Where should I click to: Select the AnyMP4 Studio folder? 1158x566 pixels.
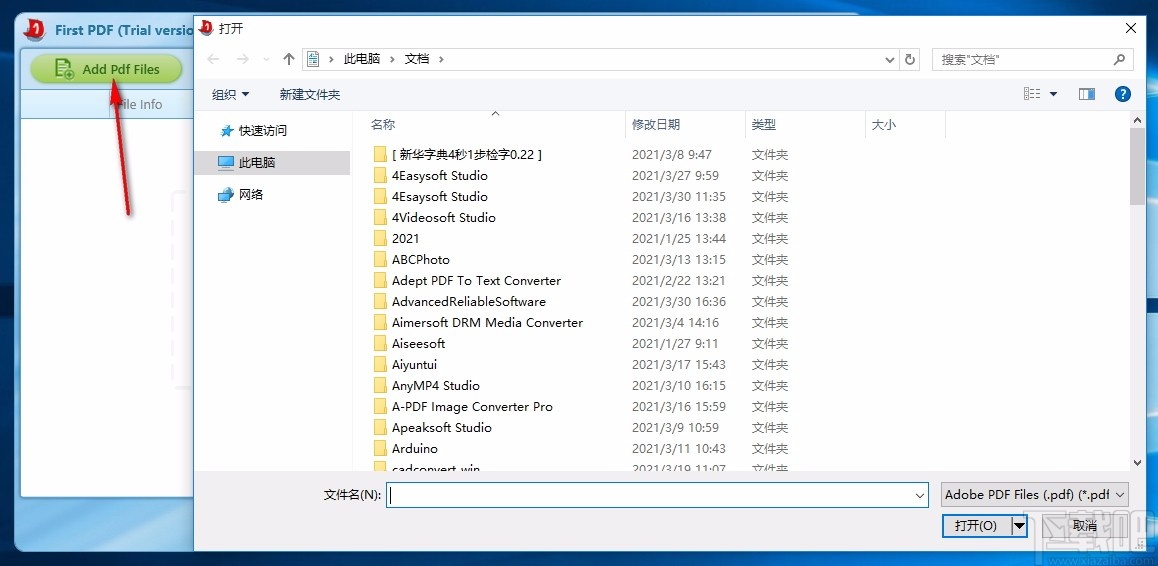(x=436, y=386)
